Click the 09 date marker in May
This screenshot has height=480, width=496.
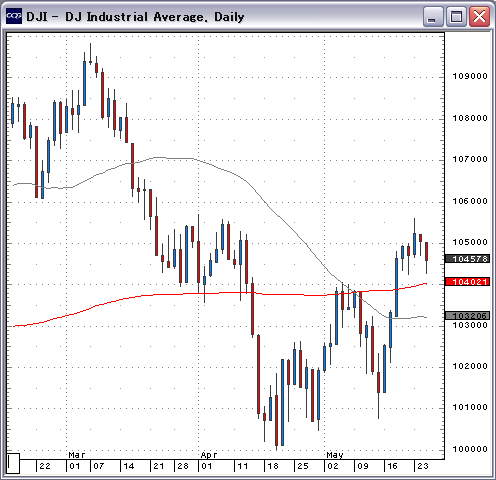coord(363,466)
